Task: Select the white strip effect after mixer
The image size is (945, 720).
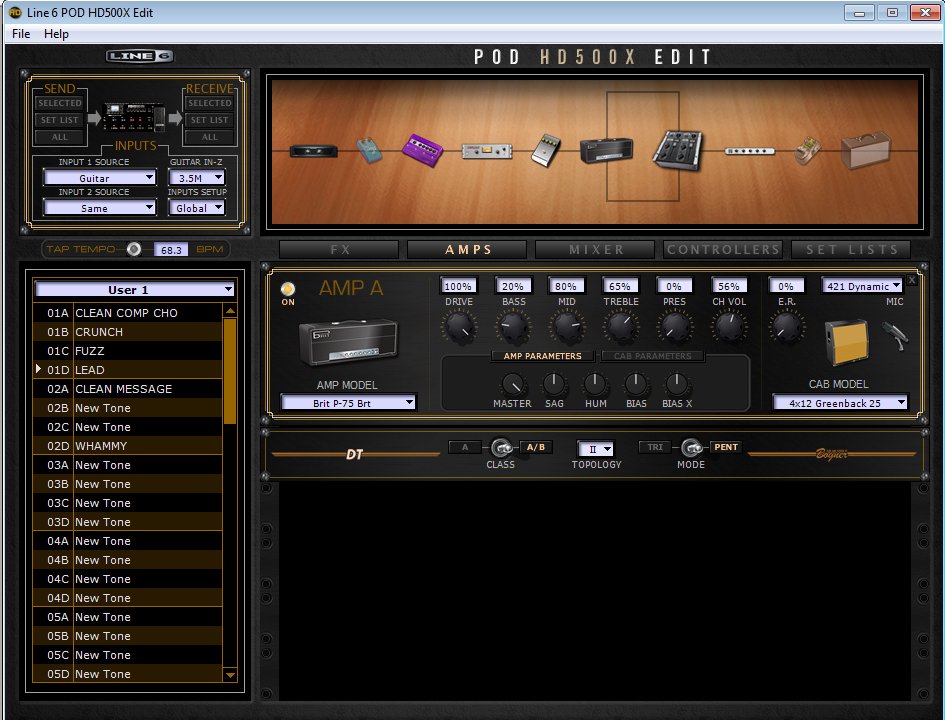Action: click(x=749, y=151)
